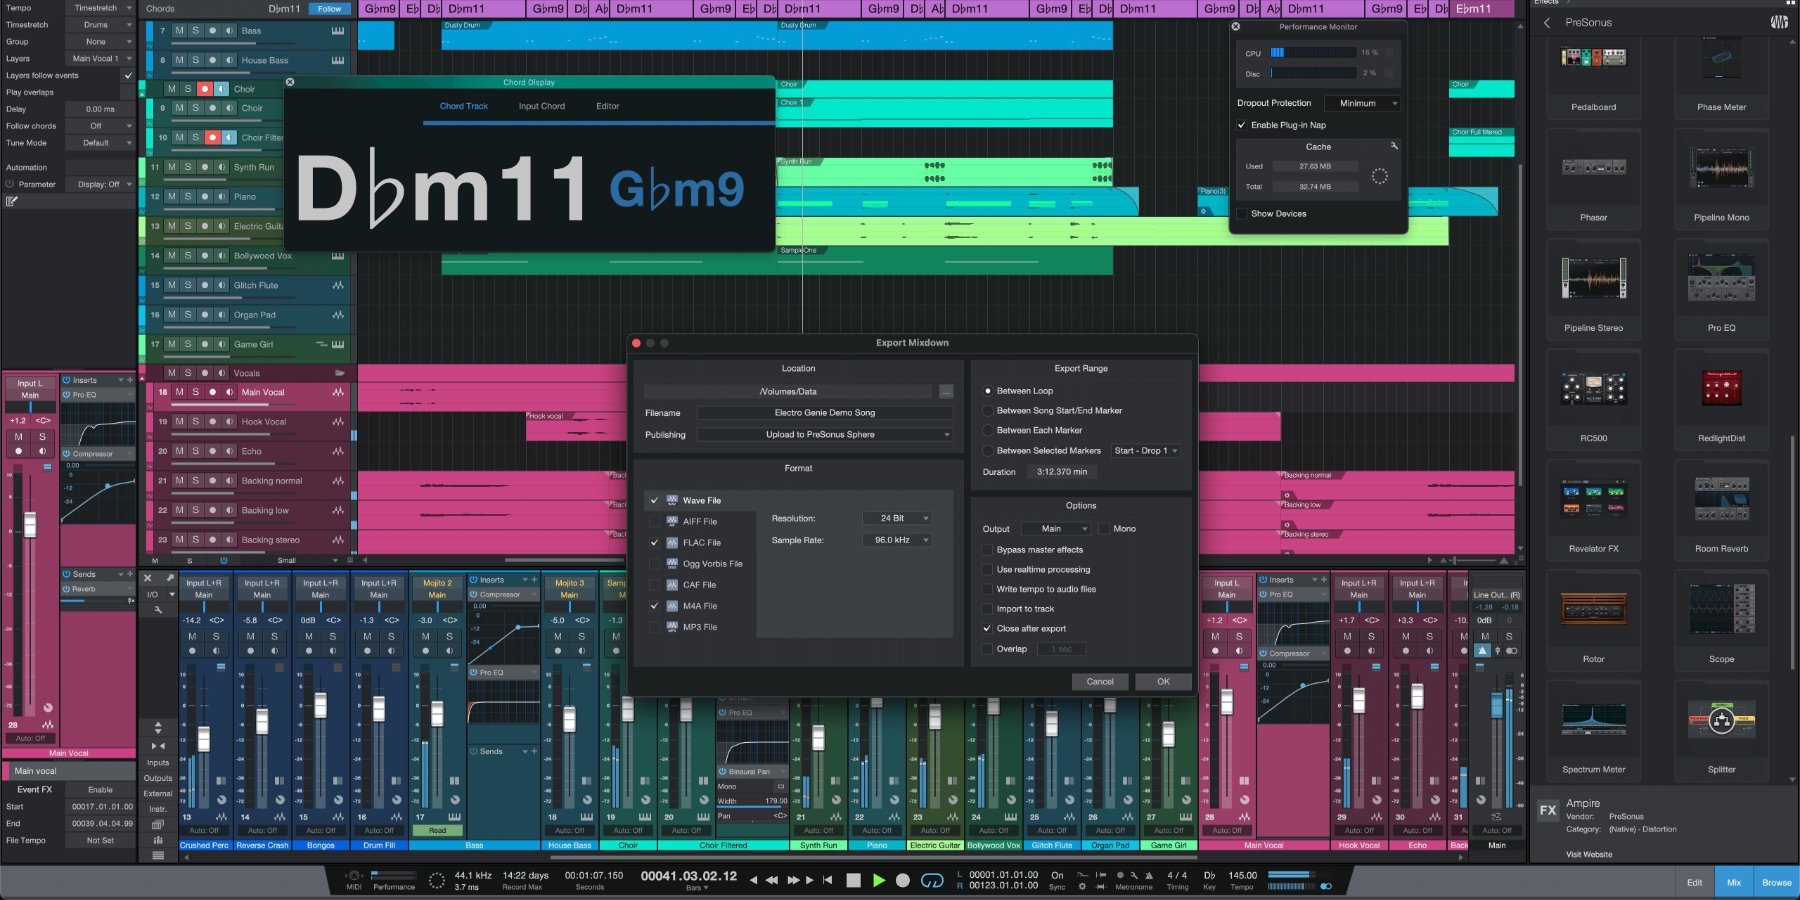1800x900 pixels.
Task: Select the Between Each Marker export range
Action: [988, 430]
